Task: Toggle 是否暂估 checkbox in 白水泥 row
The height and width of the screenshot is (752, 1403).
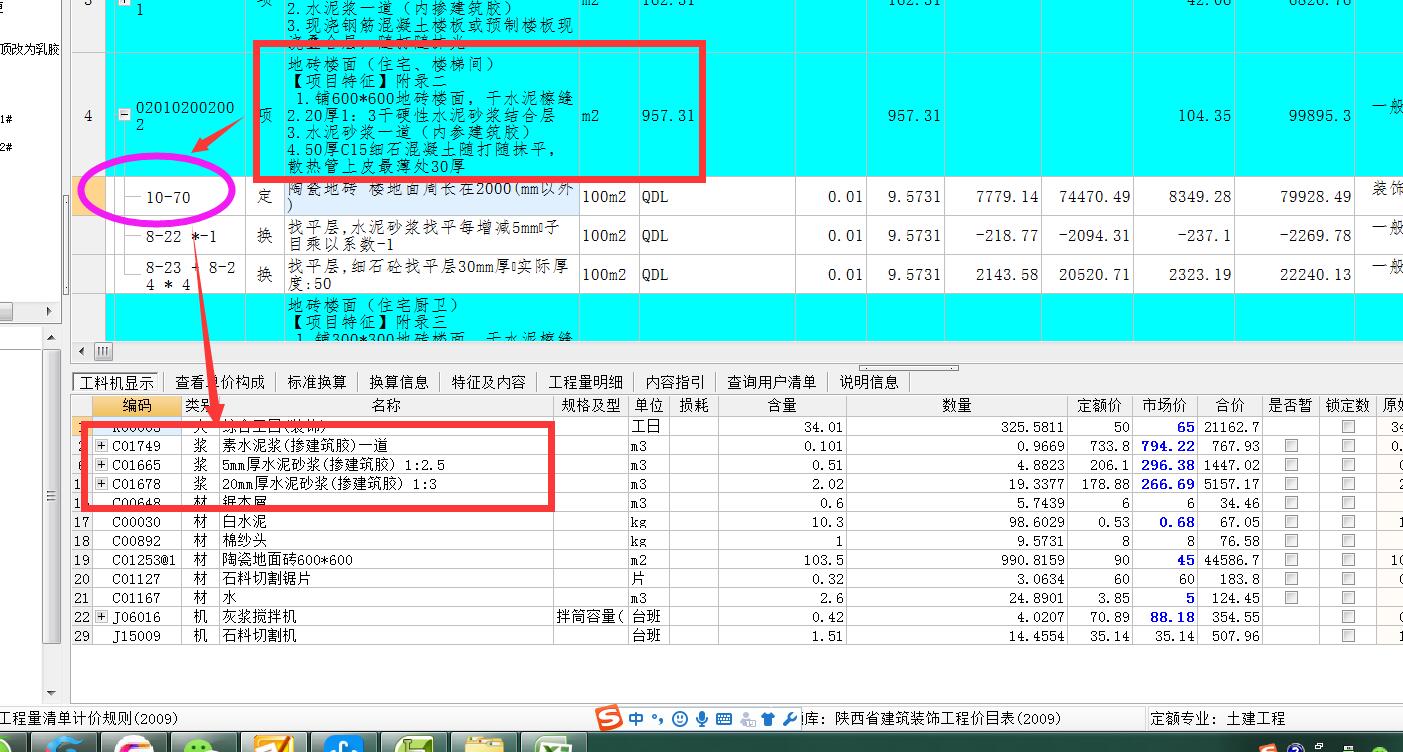Action: (1292, 521)
